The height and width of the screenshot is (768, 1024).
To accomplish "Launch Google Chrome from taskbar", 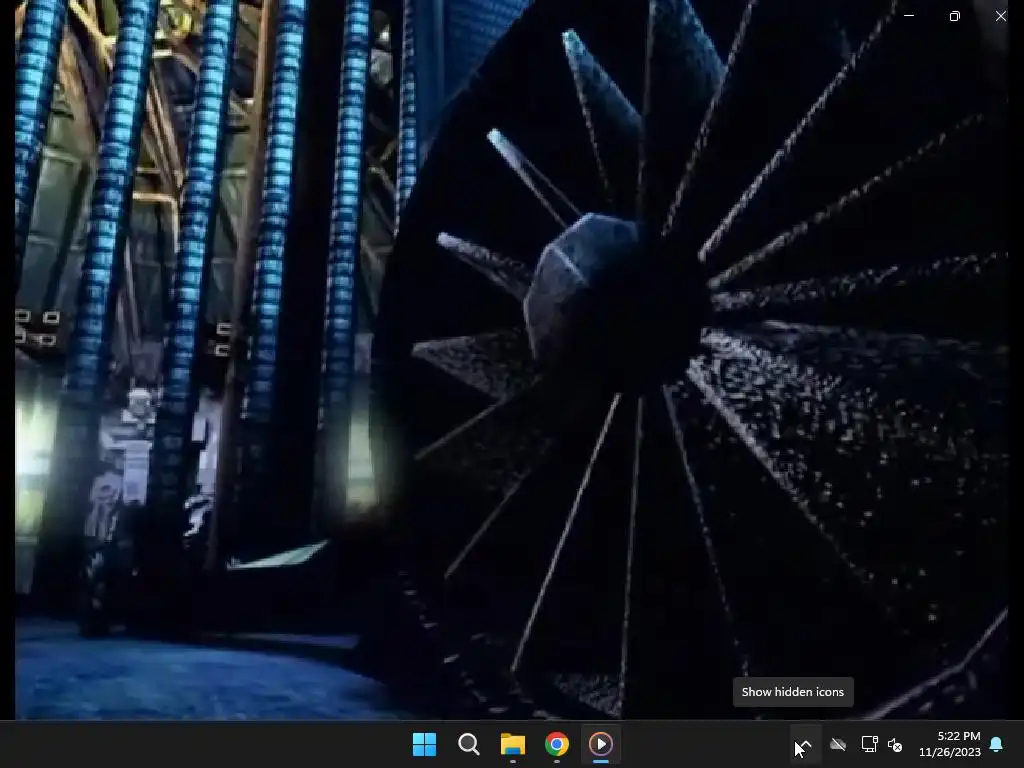I will pos(556,744).
